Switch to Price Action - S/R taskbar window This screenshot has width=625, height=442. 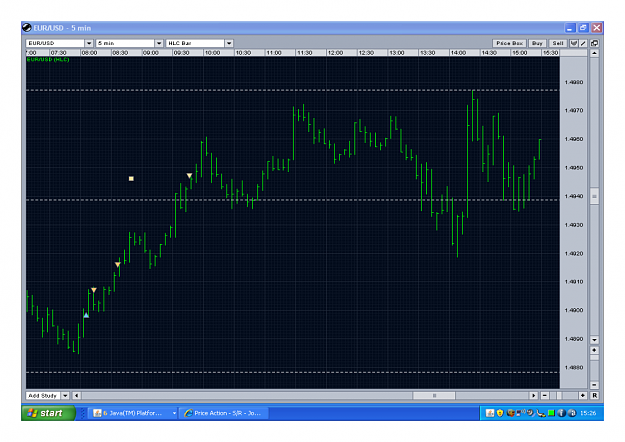(x=223, y=413)
